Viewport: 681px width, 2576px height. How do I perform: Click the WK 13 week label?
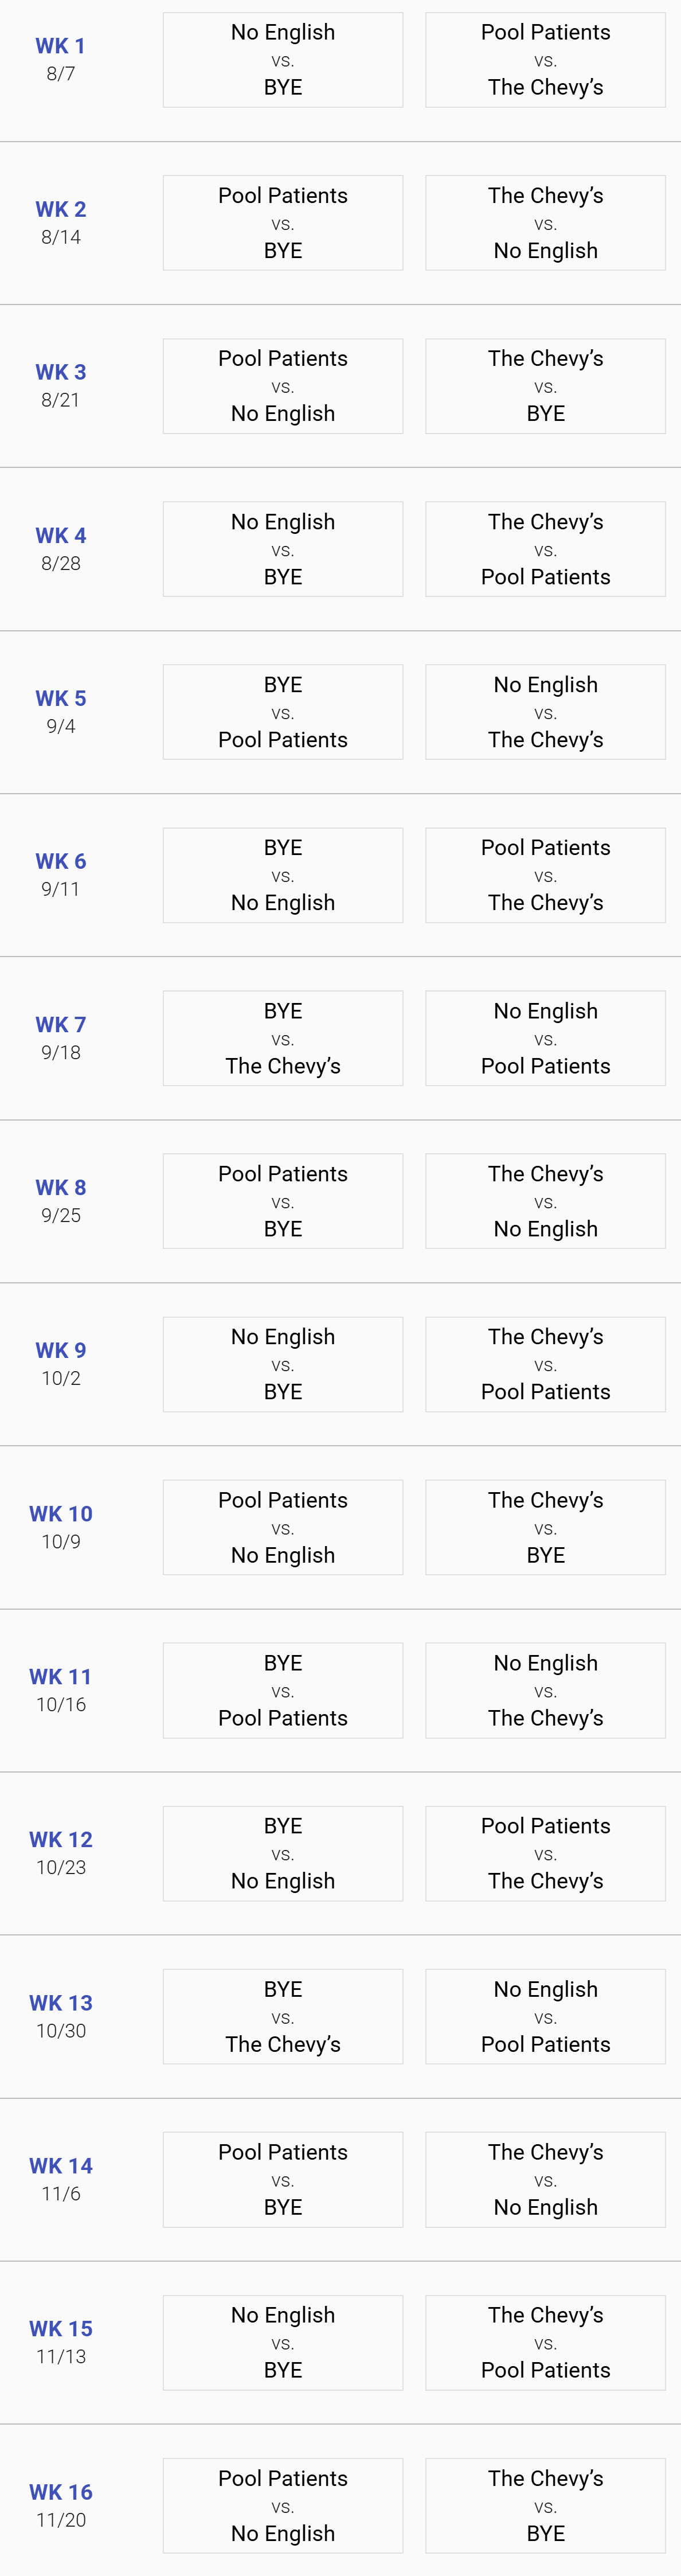click(61, 2002)
